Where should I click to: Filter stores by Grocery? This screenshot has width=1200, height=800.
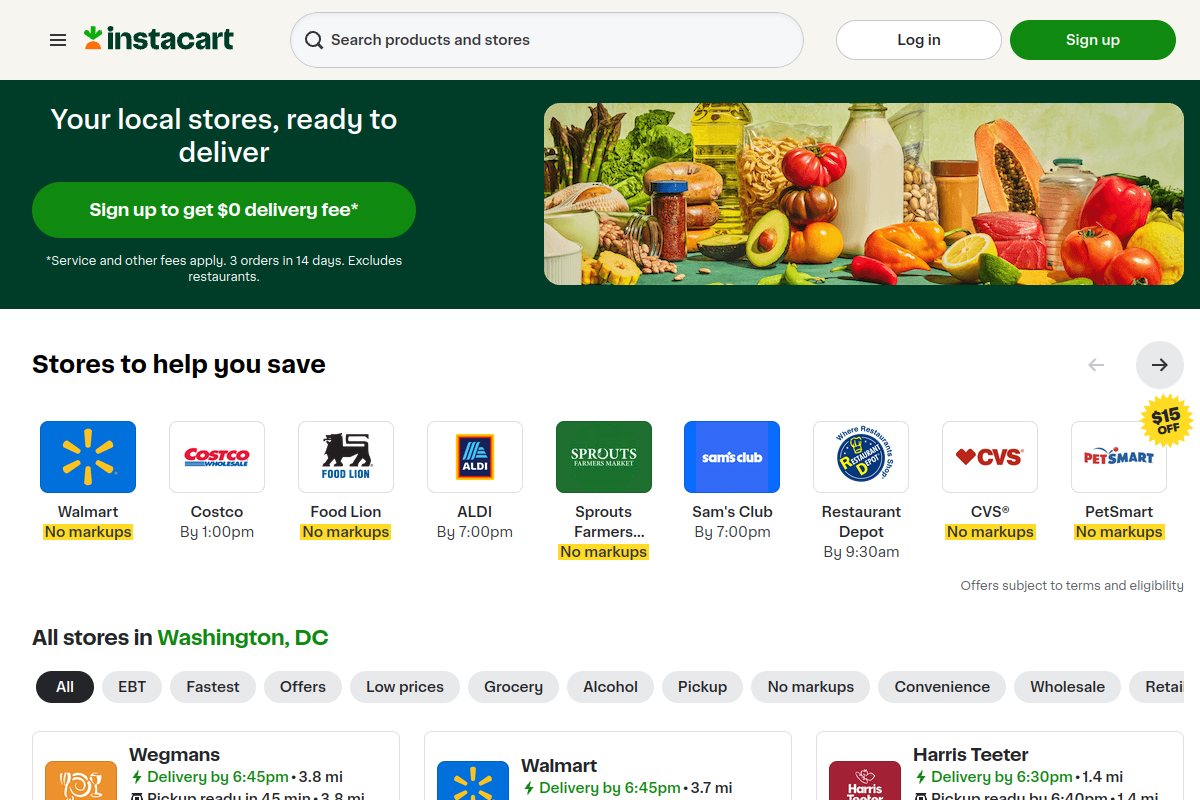pos(514,687)
